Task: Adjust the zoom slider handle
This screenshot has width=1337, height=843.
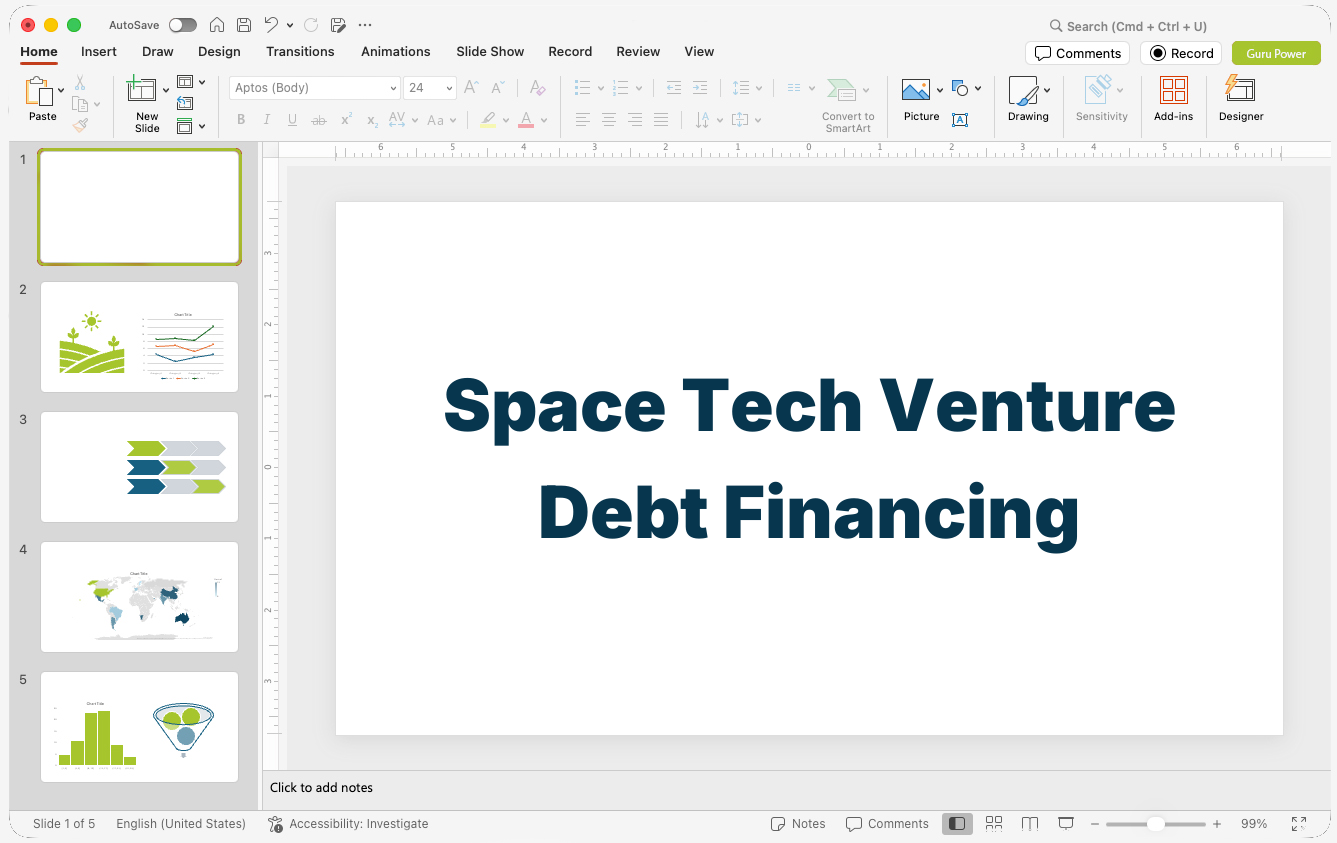Action: click(1155, 823)
